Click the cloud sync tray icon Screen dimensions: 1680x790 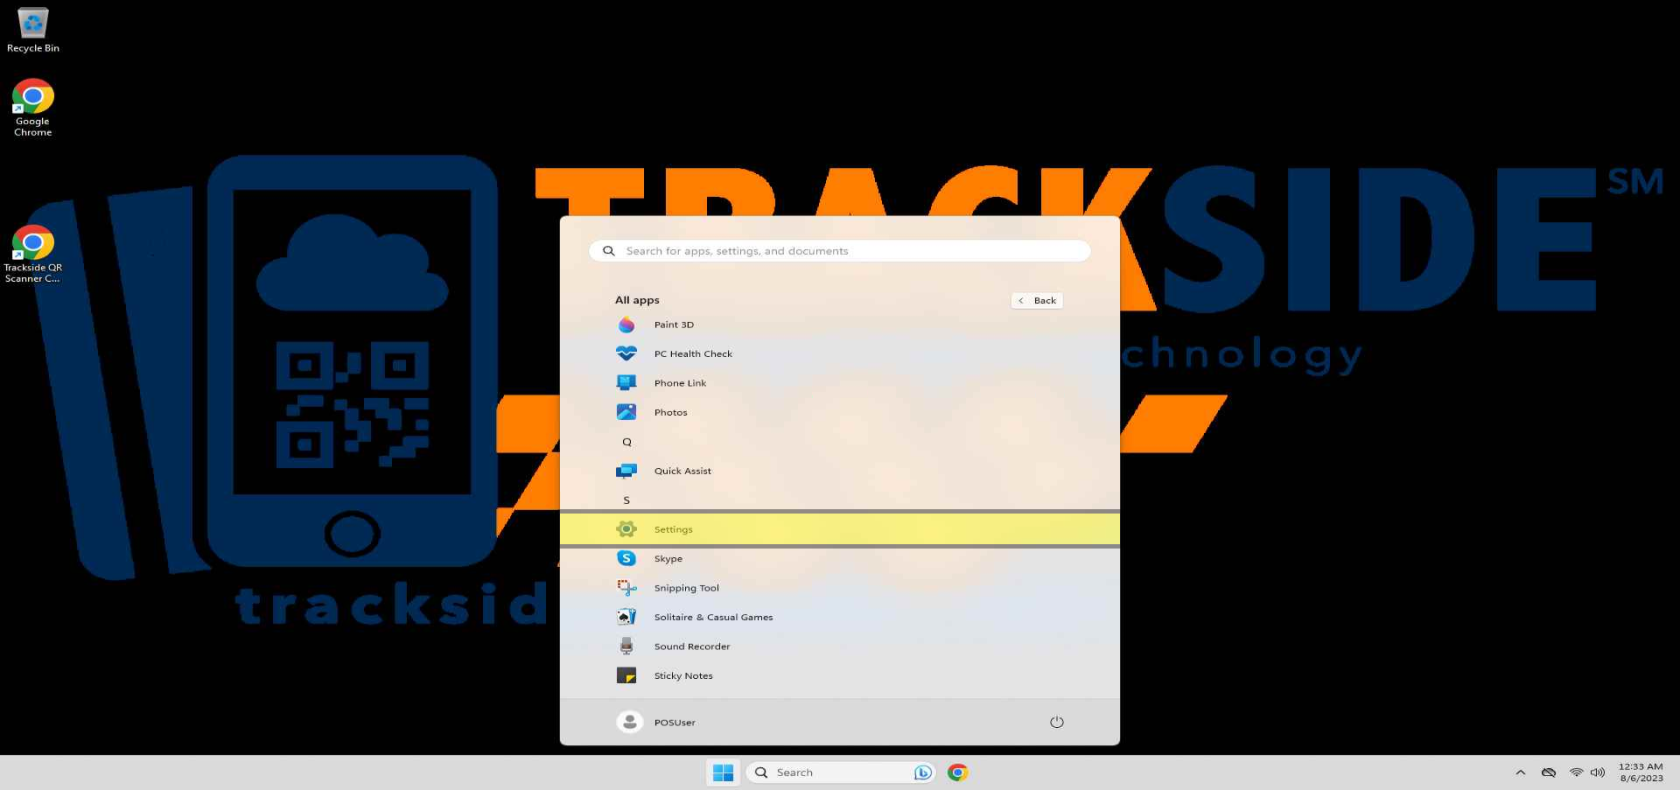point(1548,772)
